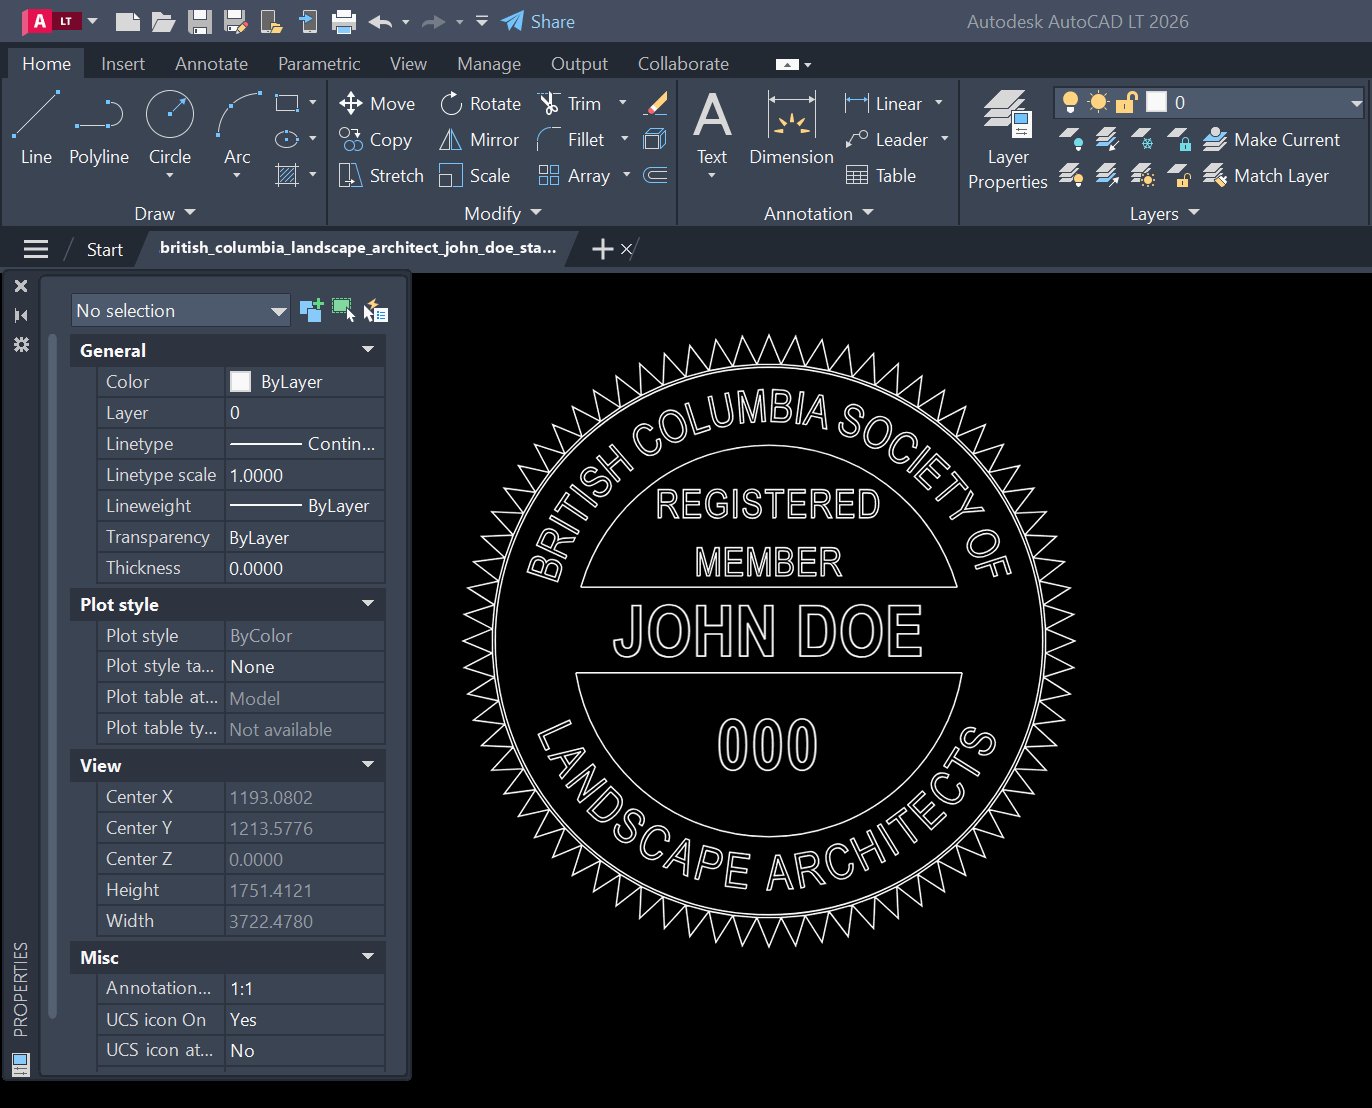
Task: Click the Dimension tool
Action: click(791, 128)
